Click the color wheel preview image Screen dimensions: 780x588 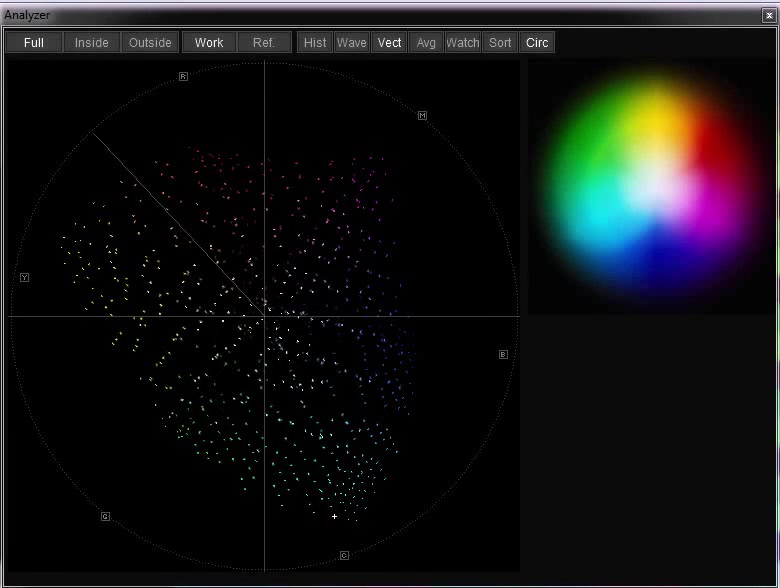[650, 188]
